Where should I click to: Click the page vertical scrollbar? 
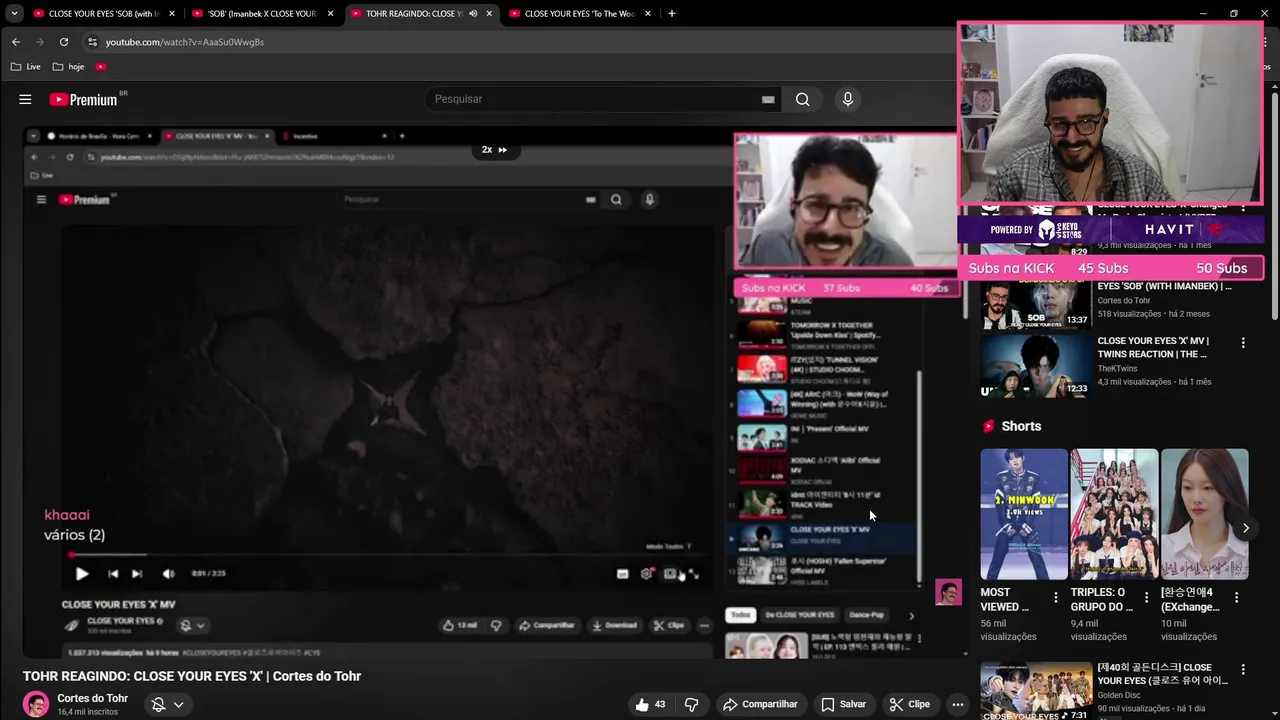[x=1274, y=205]
